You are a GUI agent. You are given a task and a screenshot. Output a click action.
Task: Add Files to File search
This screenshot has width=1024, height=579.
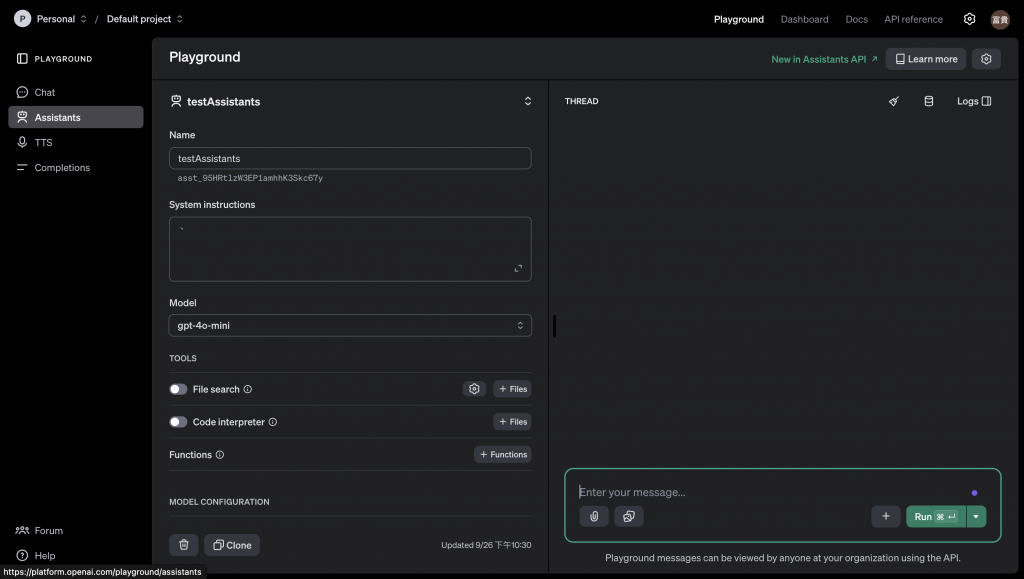pos(513,389)
